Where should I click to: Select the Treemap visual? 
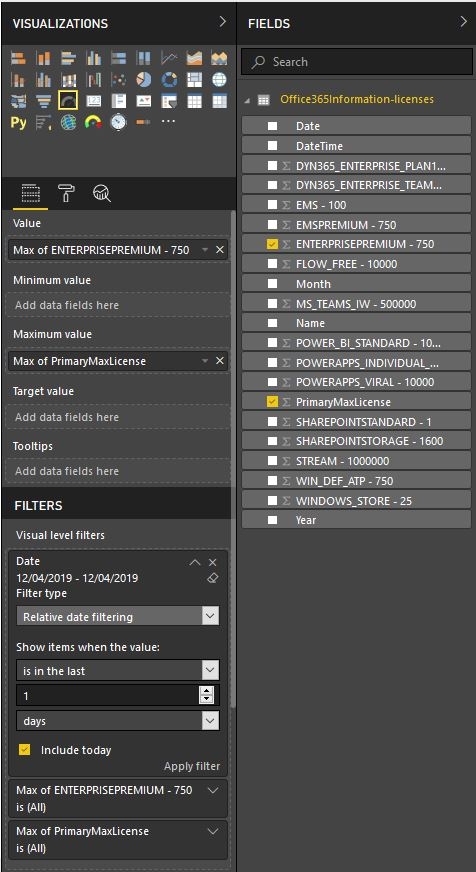coord(194,80)
